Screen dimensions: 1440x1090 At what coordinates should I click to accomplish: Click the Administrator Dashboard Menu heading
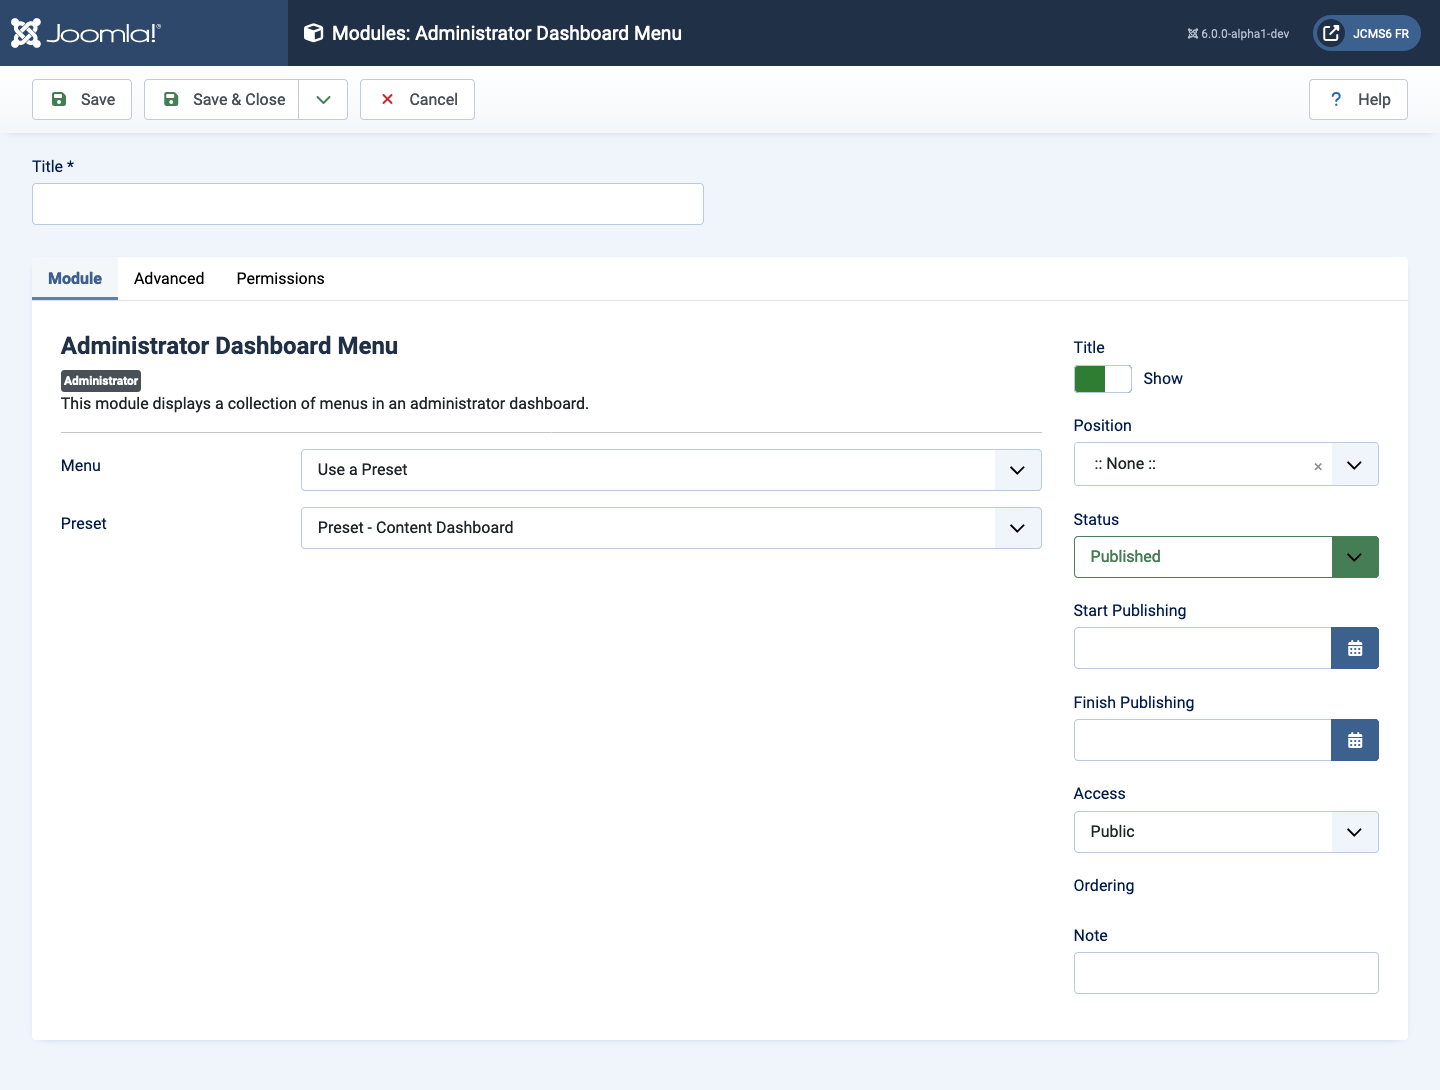click(229, 346)
